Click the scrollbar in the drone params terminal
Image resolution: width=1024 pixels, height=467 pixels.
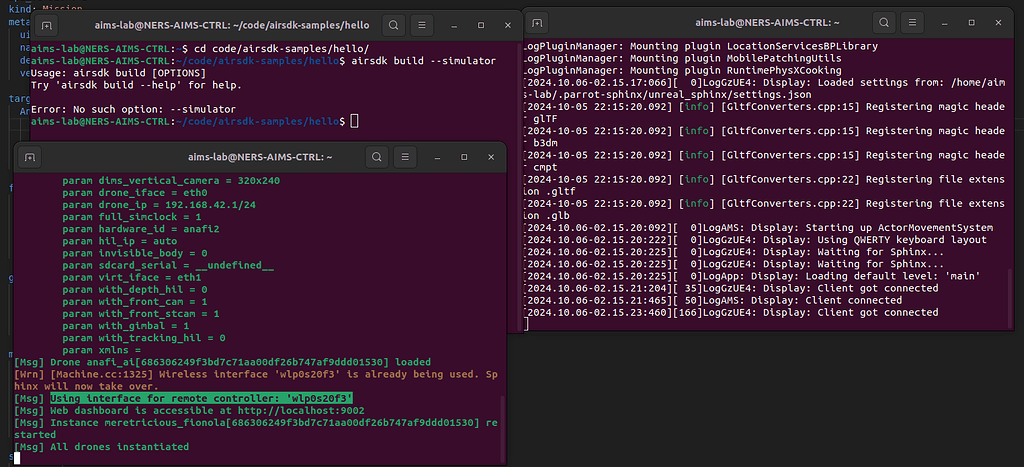[x=503, y=420]
